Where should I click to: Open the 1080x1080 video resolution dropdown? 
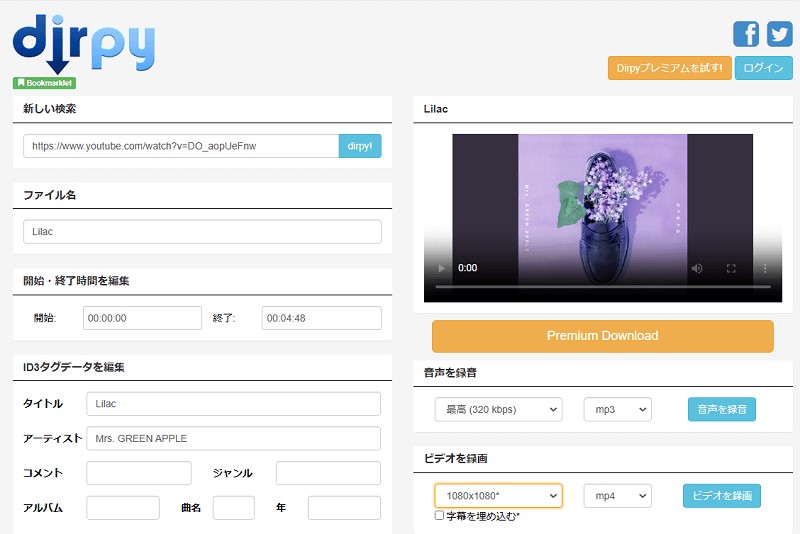(498, 496)
